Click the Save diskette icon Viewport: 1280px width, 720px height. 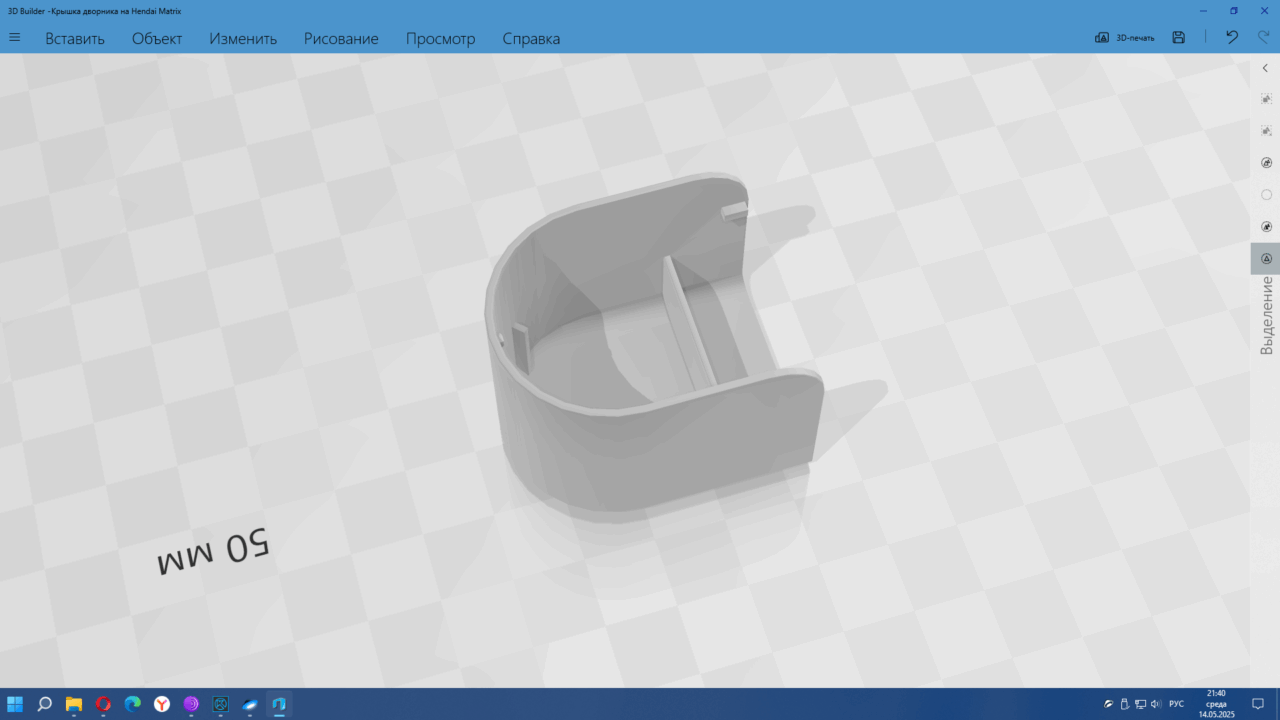pos(1179,38)
